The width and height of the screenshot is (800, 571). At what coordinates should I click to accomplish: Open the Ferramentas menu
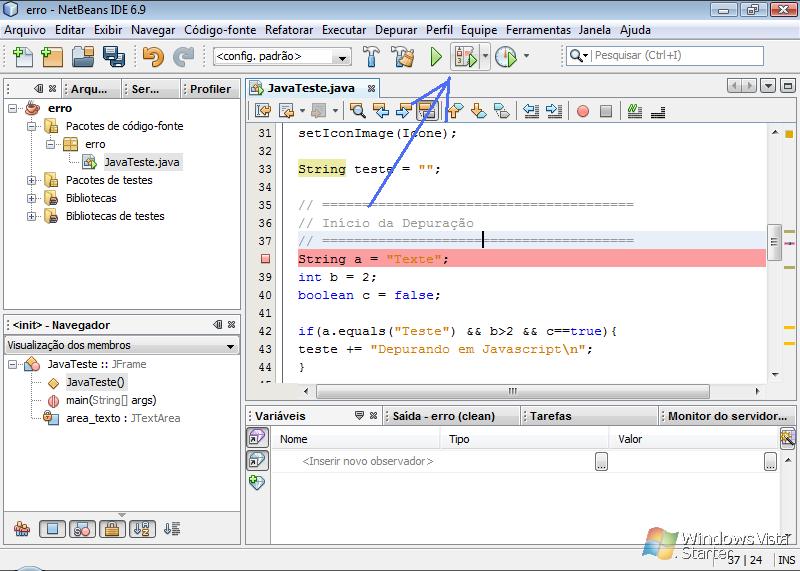coord(538,30)
